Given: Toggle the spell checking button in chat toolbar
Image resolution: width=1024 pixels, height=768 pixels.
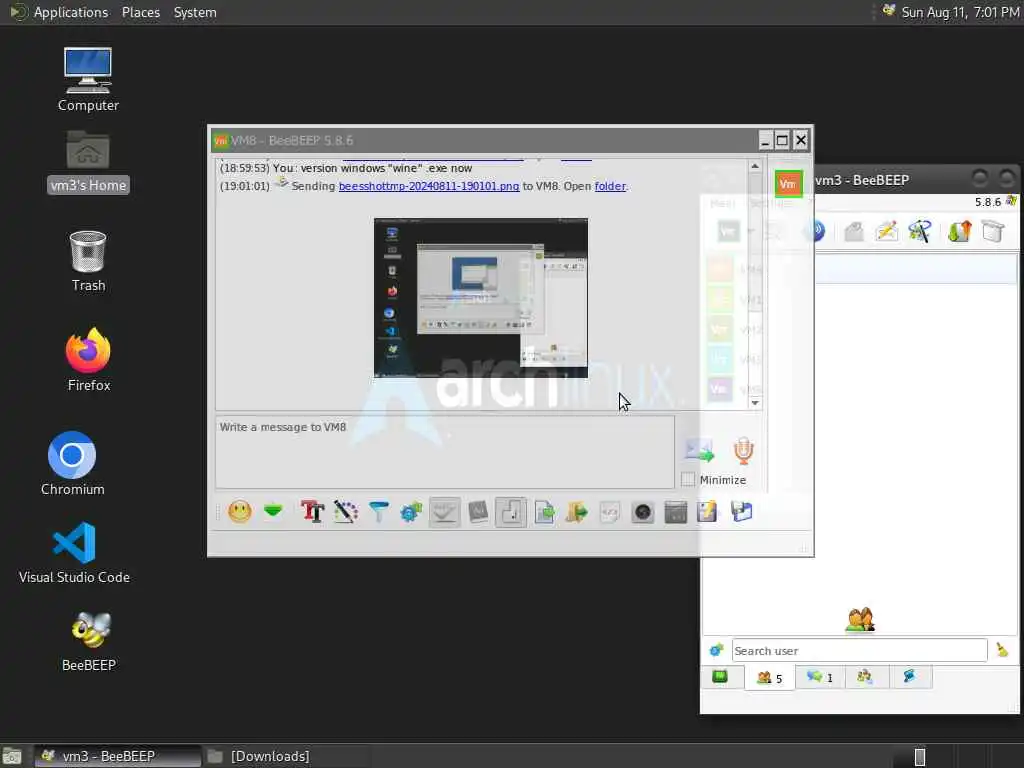Looking at the screenshot, I should click(x=445, y=512).
